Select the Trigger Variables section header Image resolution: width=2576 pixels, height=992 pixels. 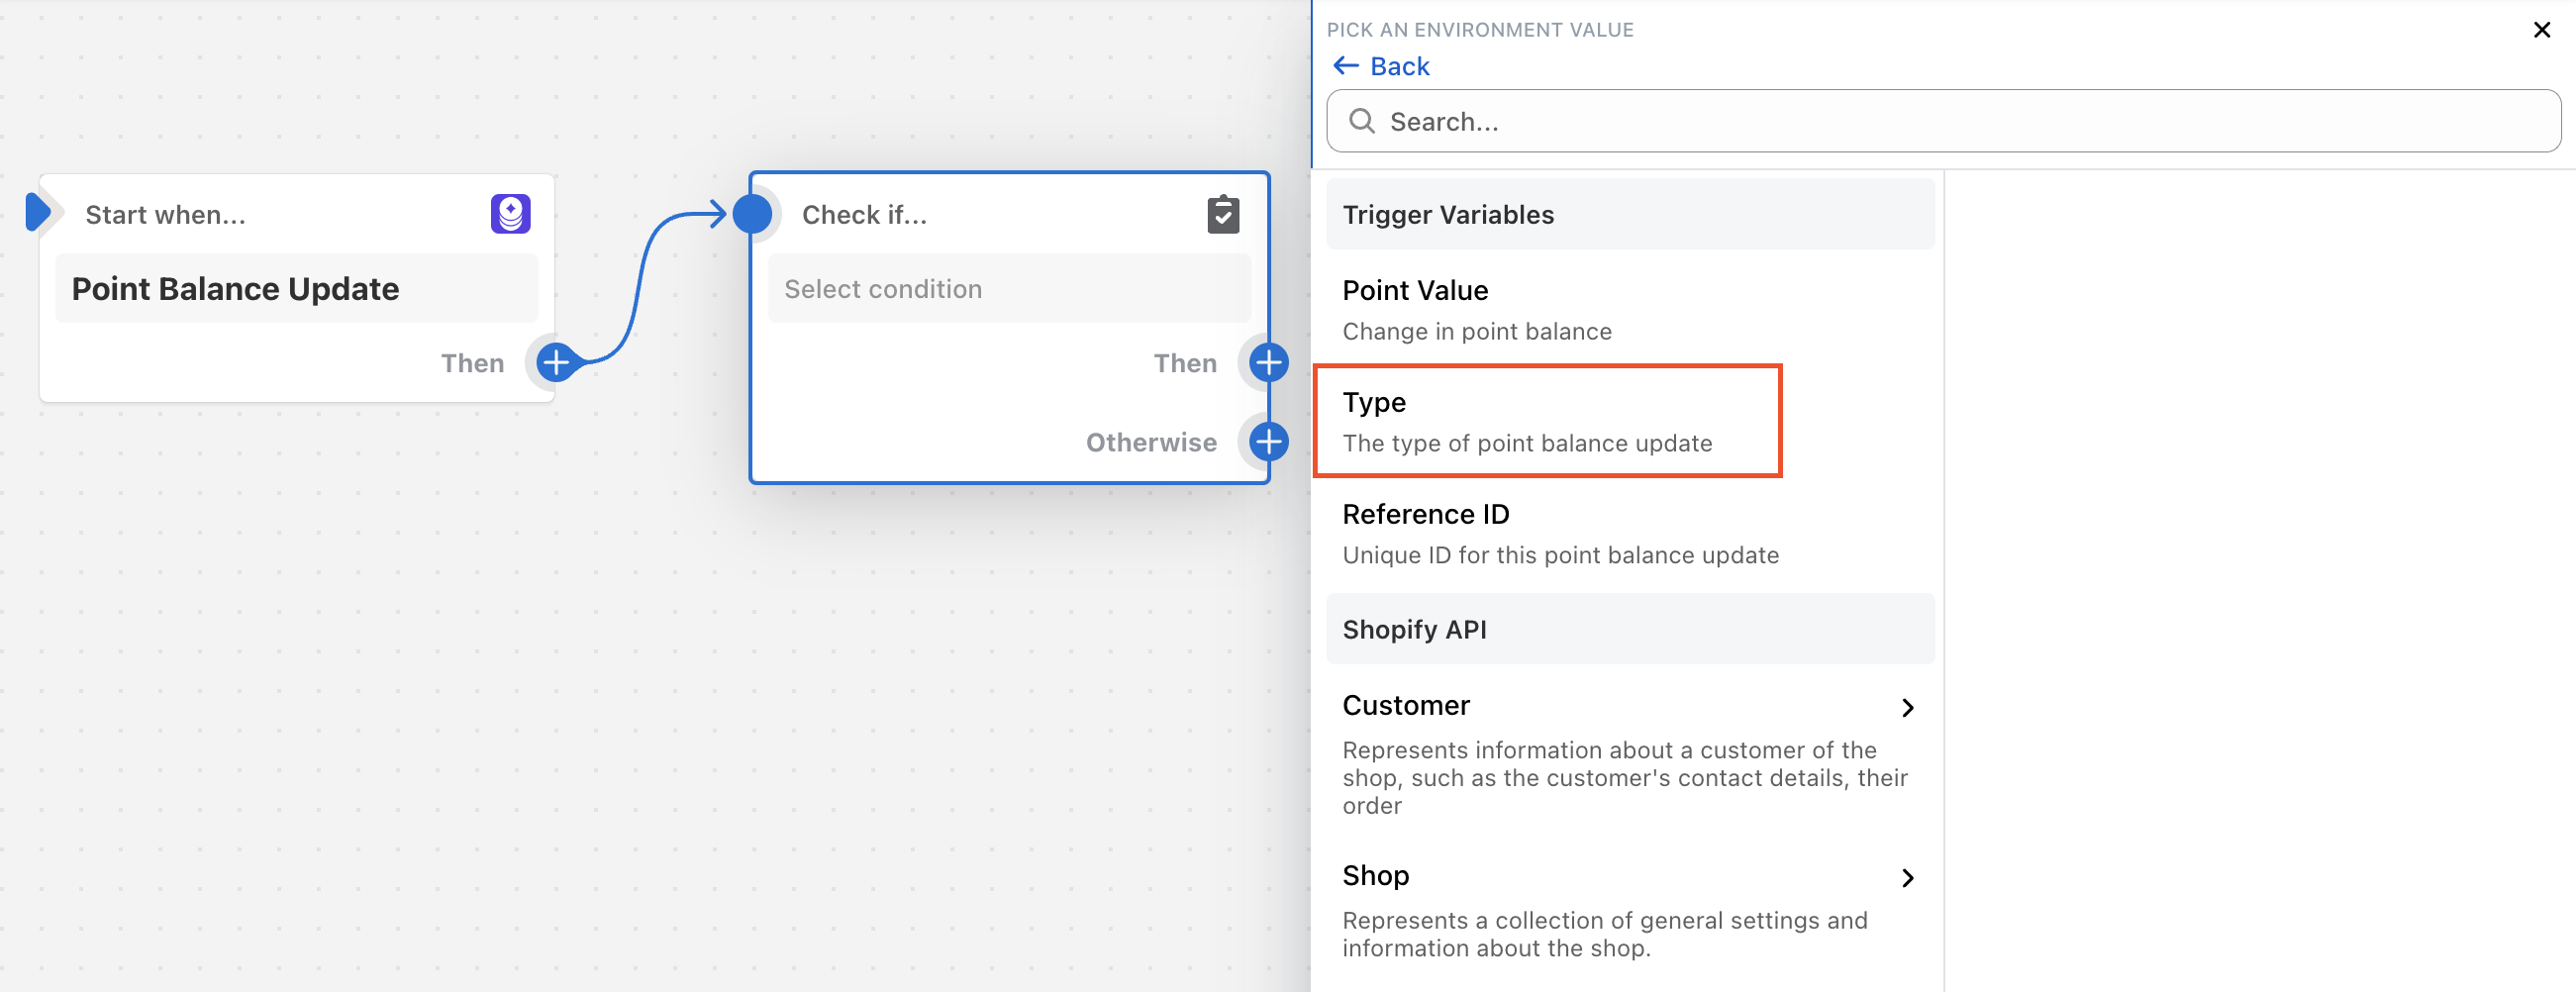tap(1630, 215)
